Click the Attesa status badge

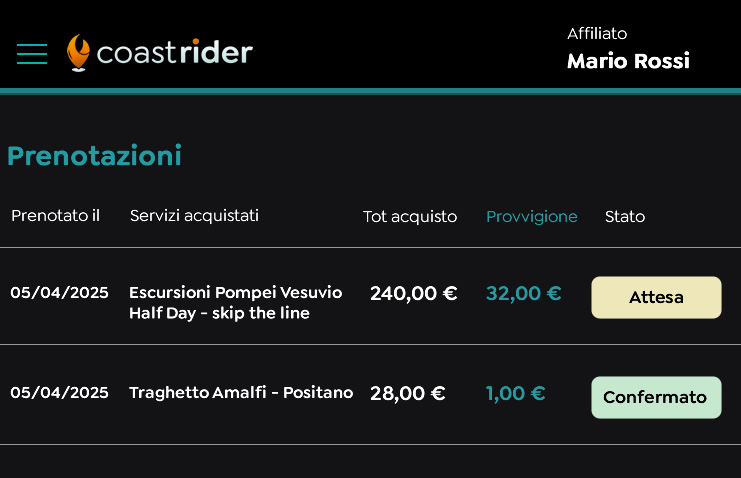pos(656,298)
